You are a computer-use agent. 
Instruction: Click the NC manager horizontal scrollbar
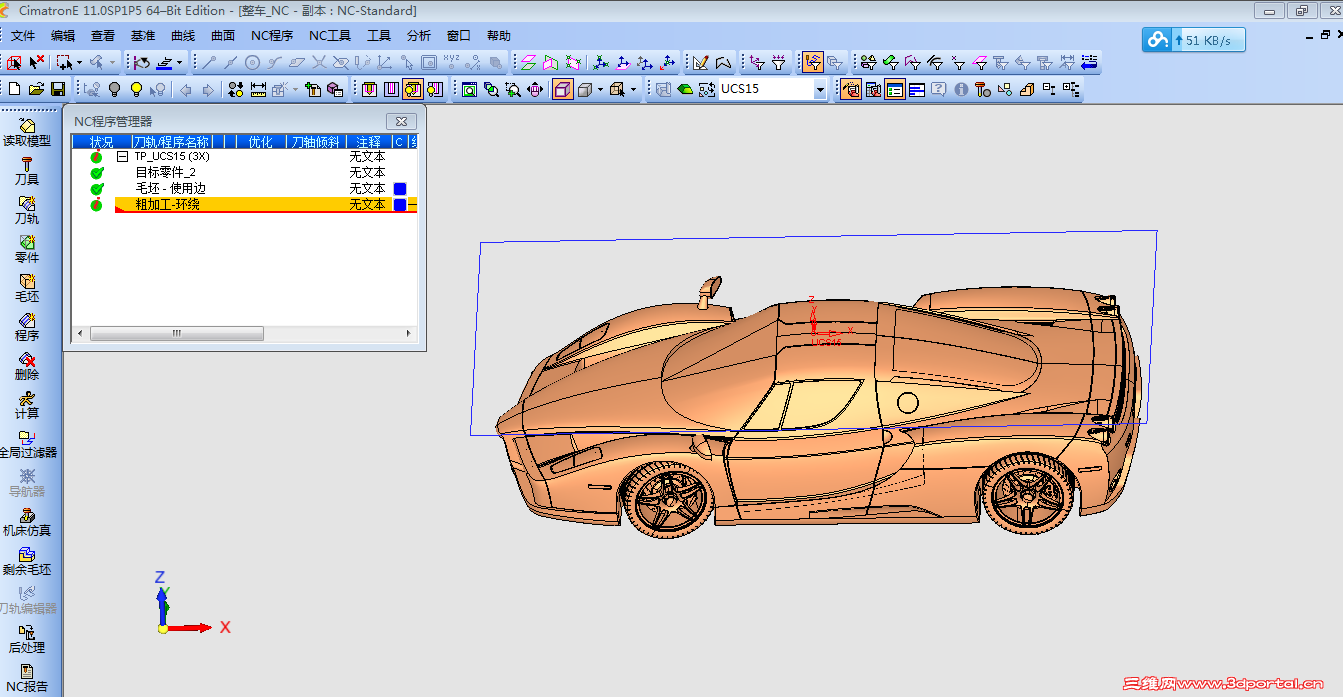[177, 334]
